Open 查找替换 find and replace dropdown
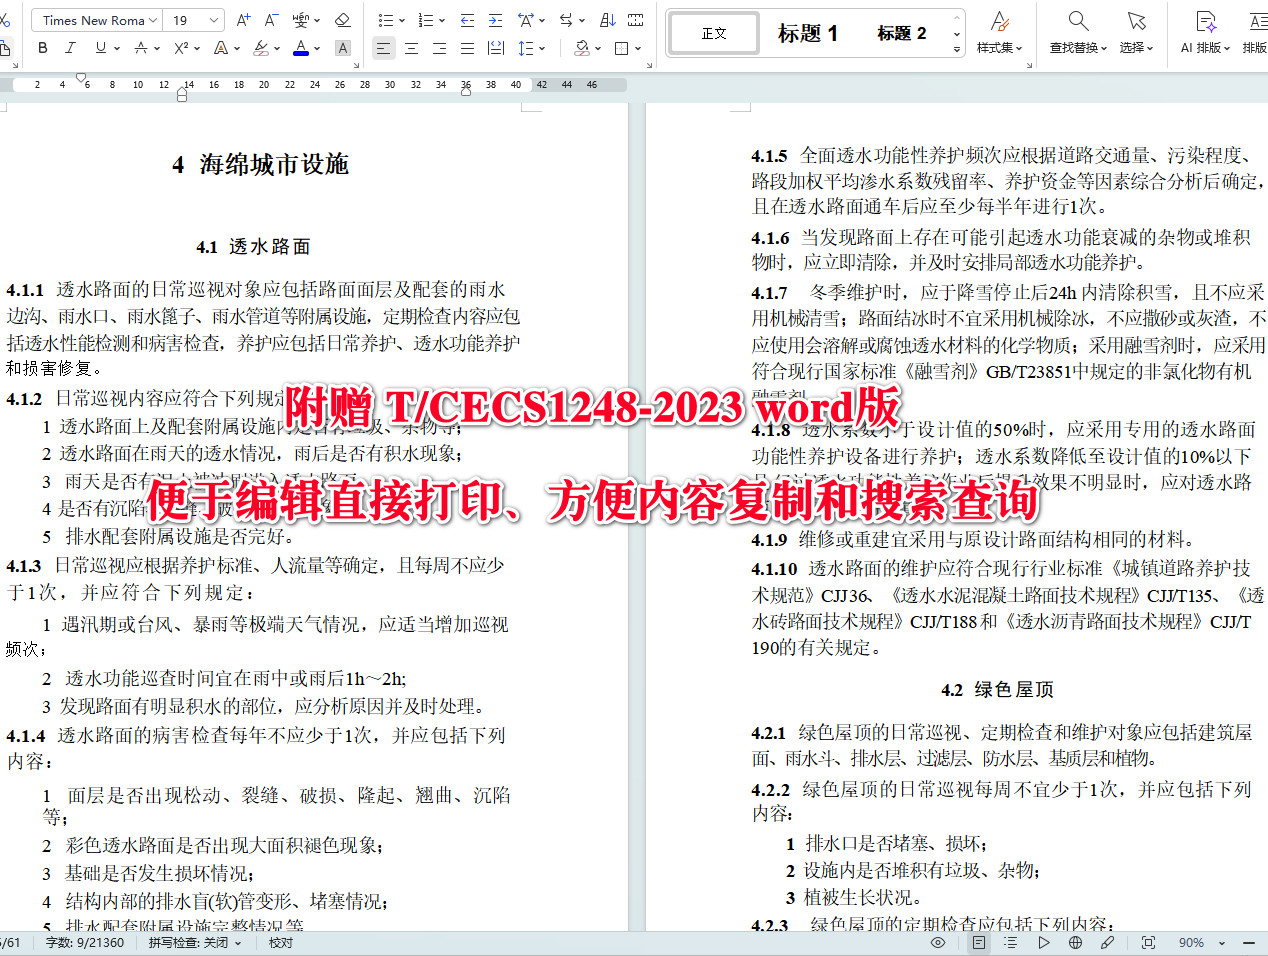The image size is (1268, 956). [1078, 32]
